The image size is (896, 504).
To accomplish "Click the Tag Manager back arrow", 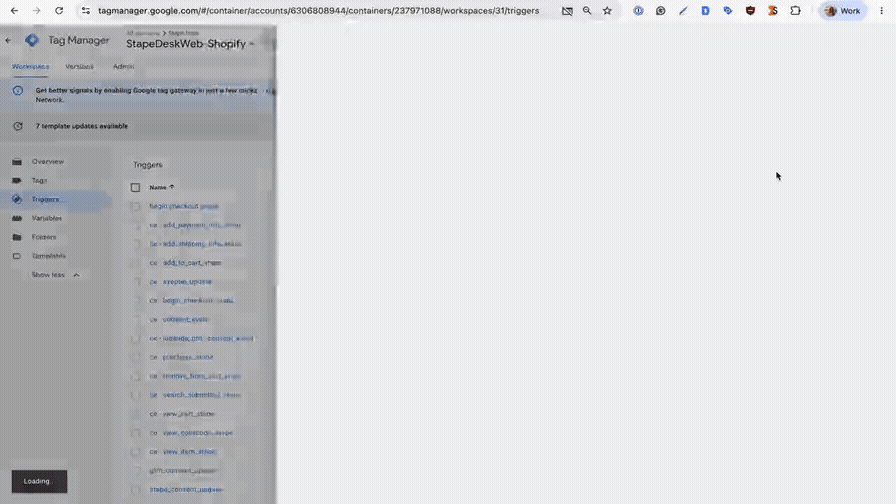I will pos(8,41).
